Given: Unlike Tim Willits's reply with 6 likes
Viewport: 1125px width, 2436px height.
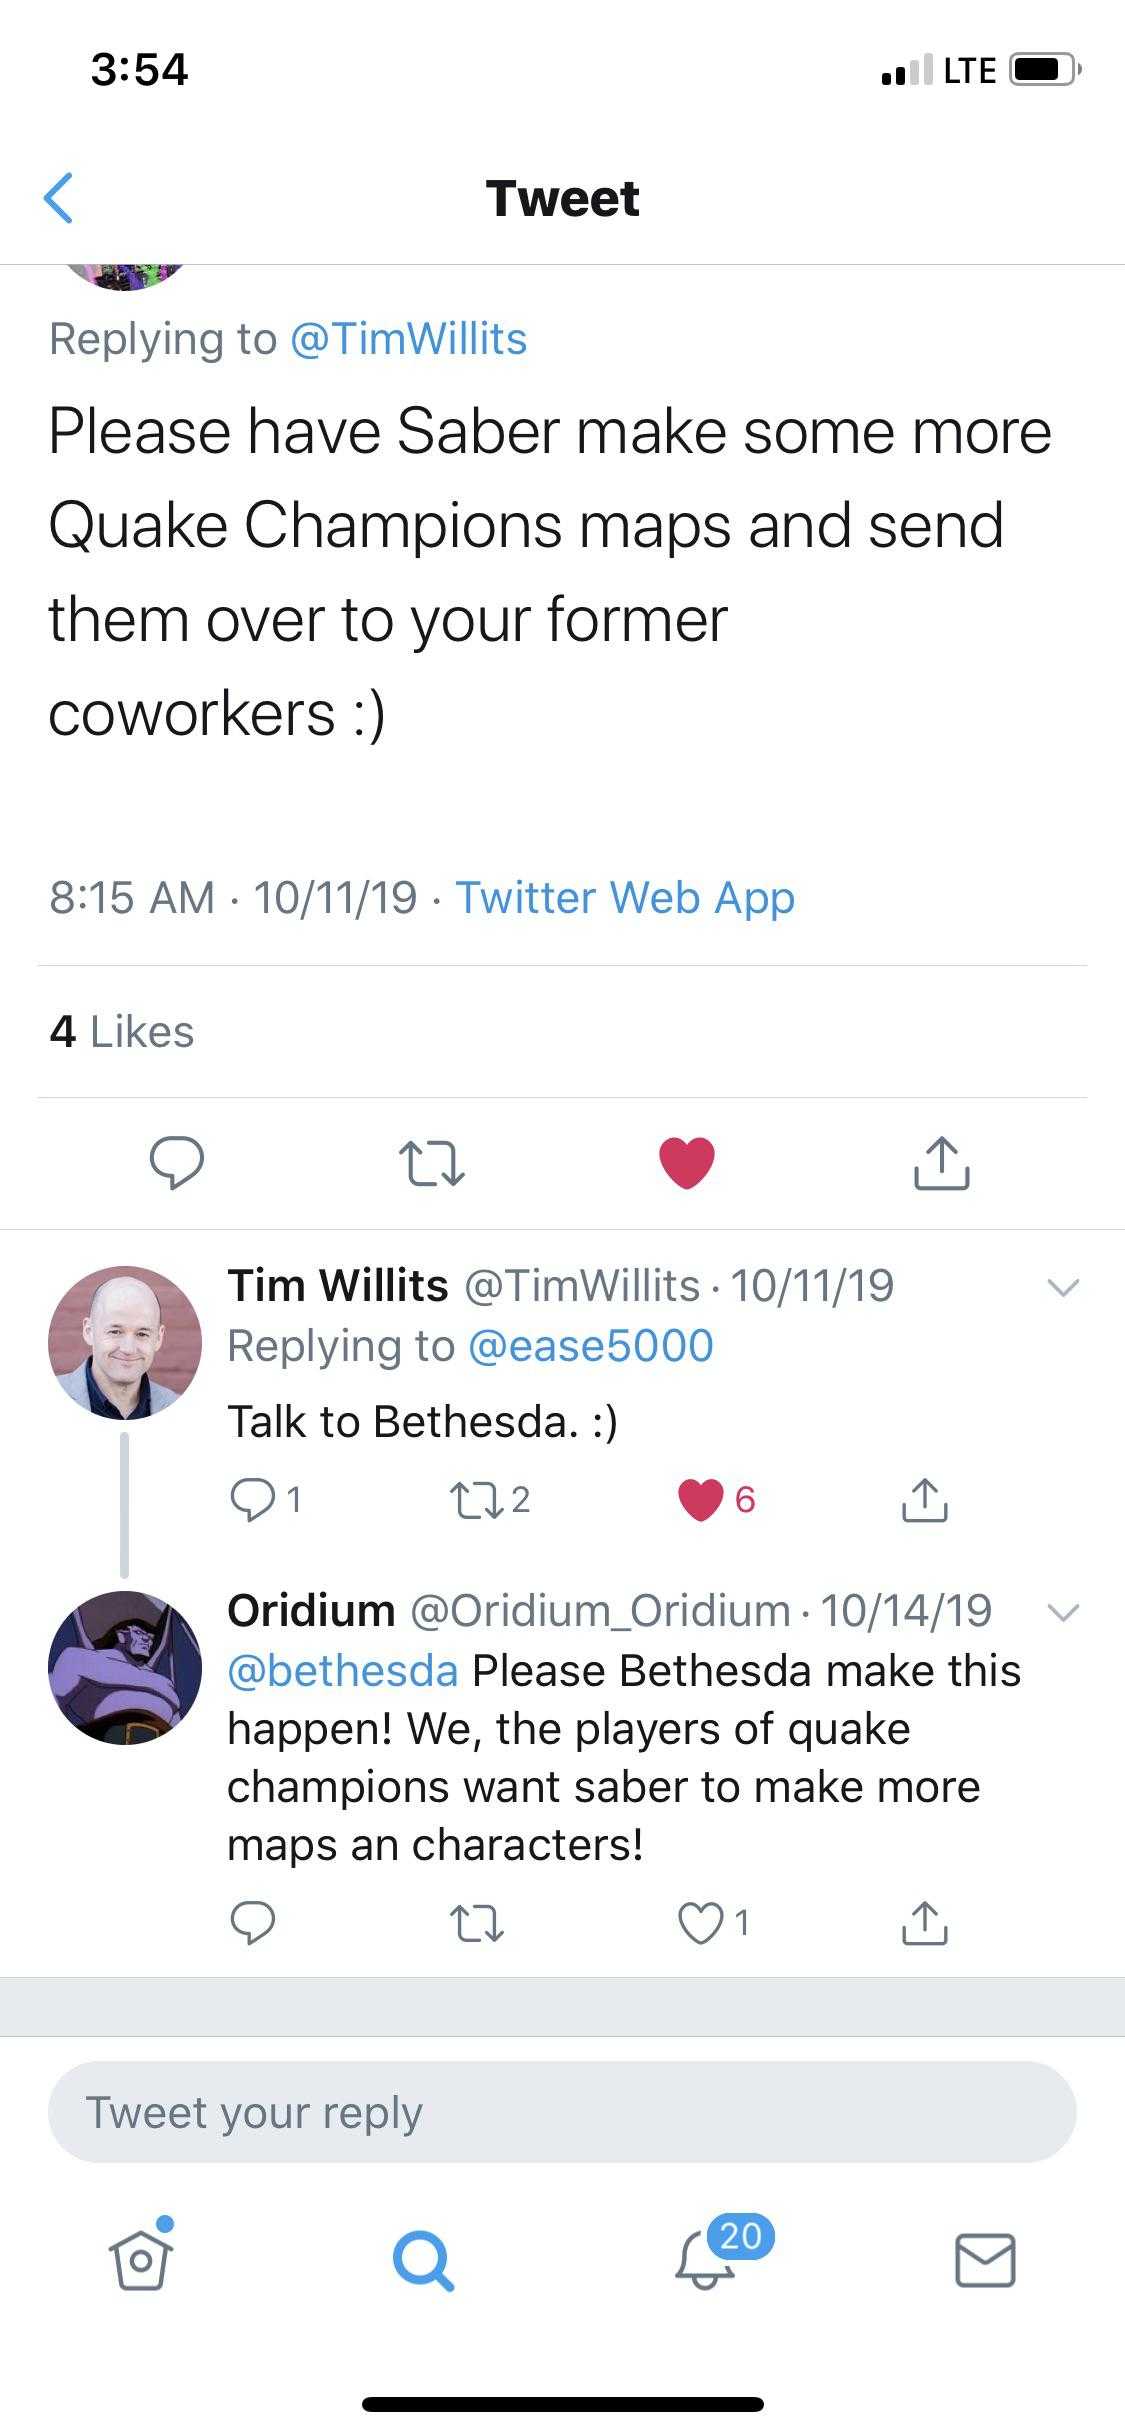Looking at the screenshot, I should (x=701, y=1499).
